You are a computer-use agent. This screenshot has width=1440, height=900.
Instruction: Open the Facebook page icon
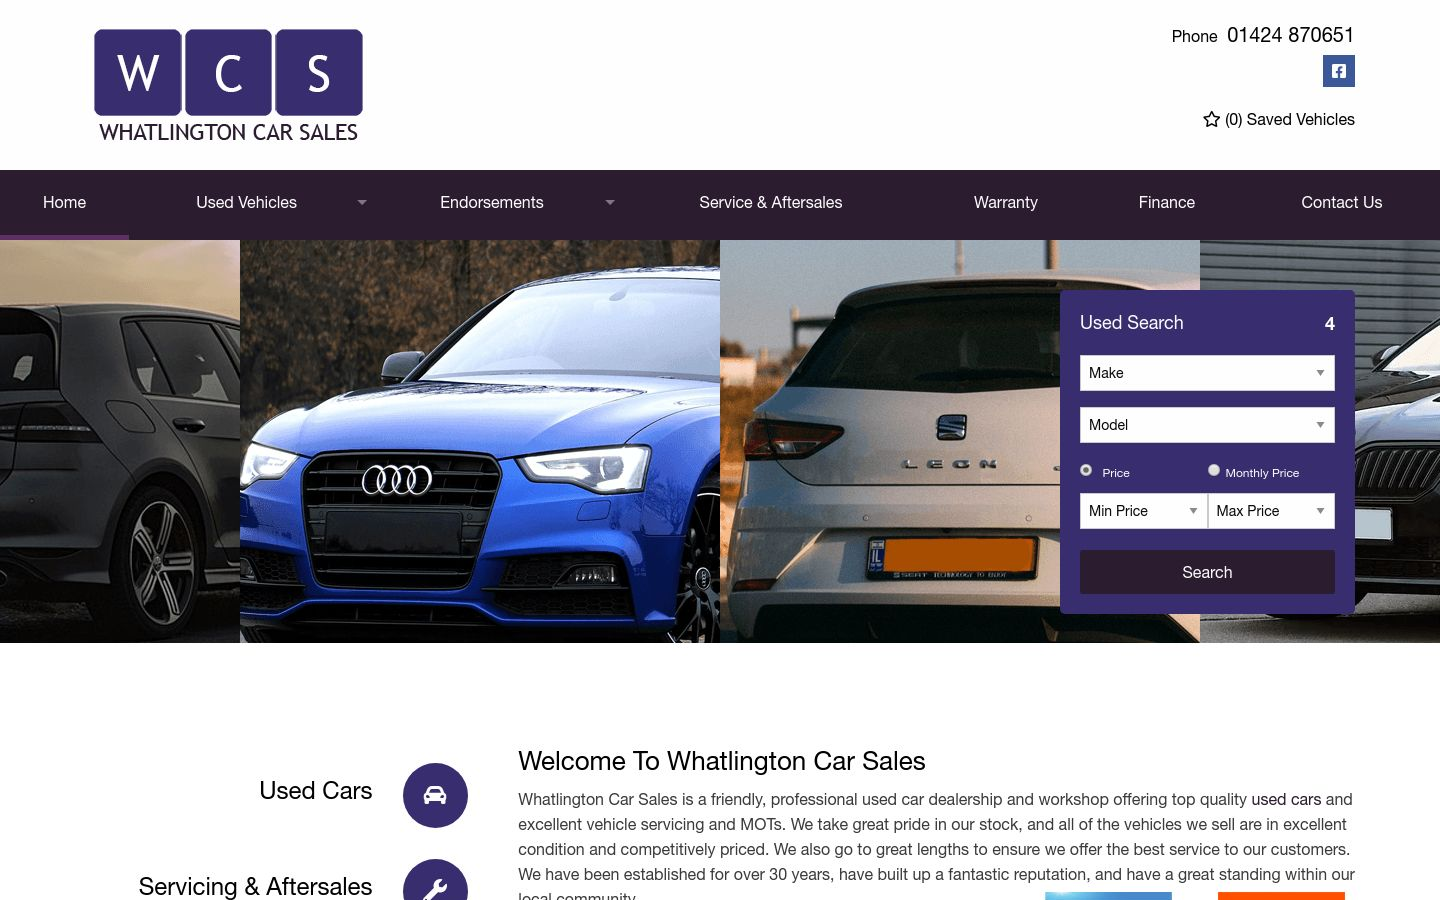[1338, 71]
